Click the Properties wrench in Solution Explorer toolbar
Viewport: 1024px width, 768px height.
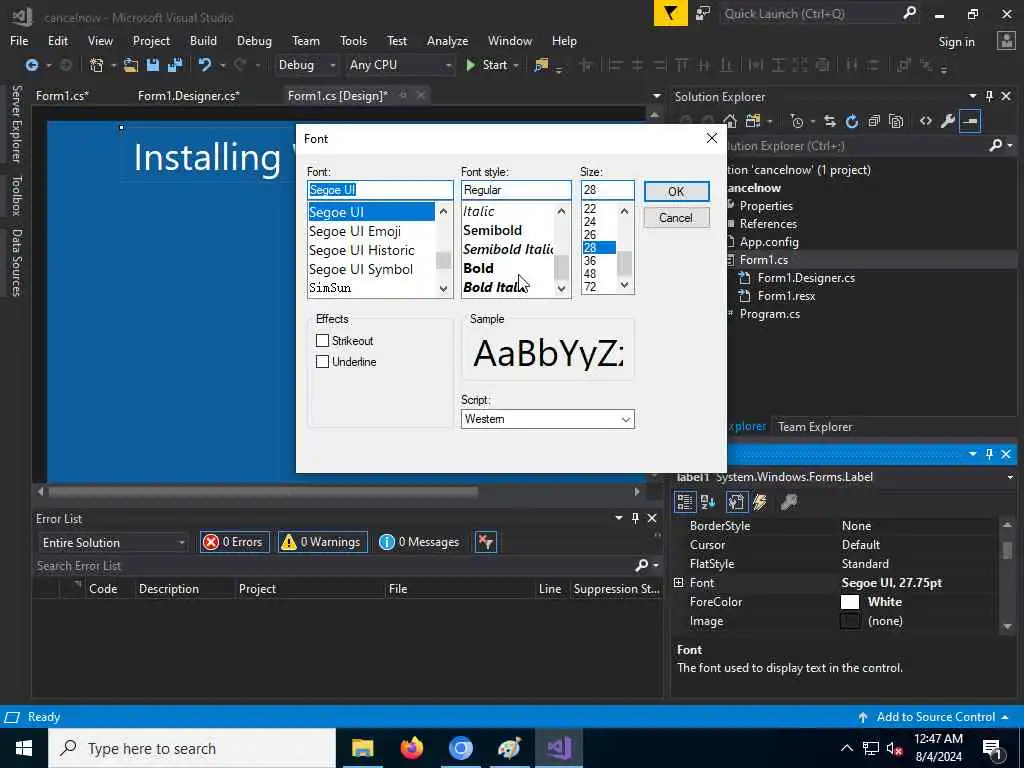point(948,121)
